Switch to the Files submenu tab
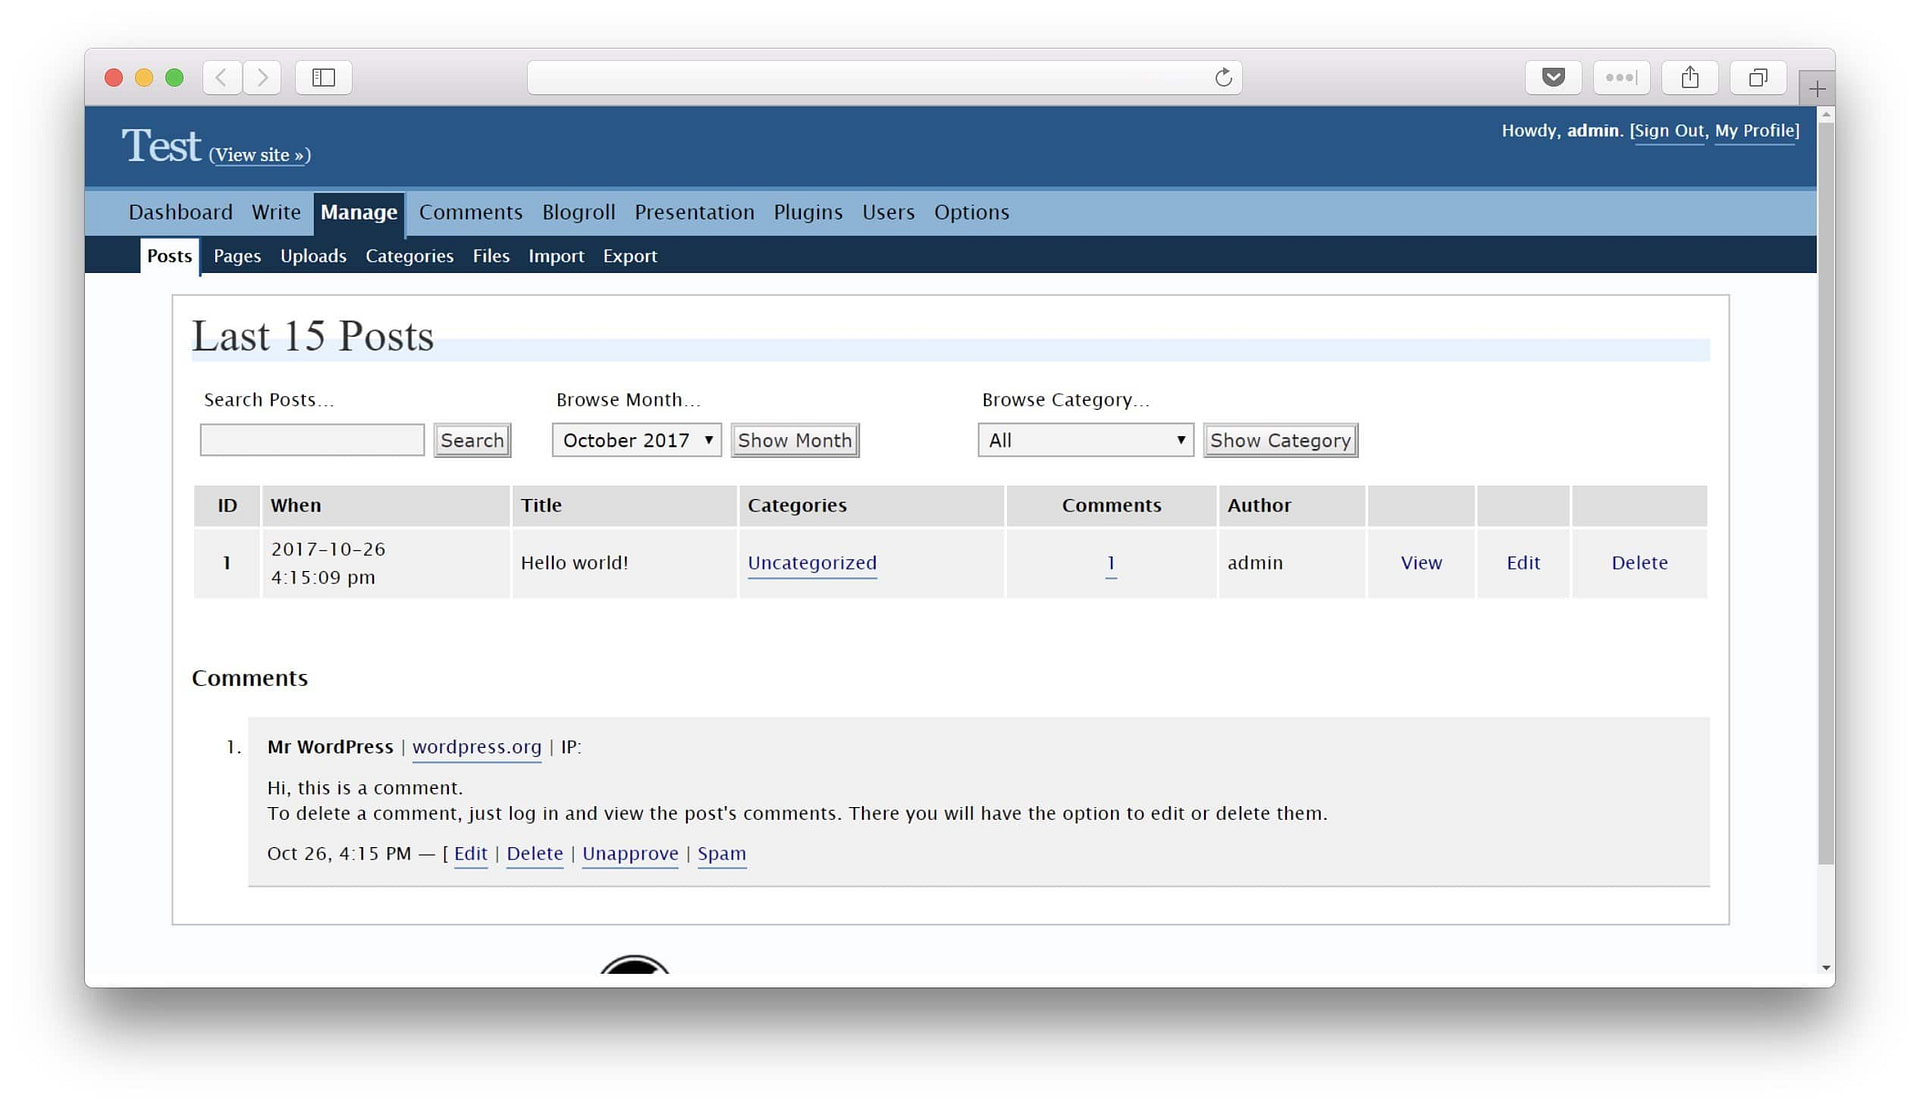This screenshot has width=1920, height=1109. click(x=491, y=256)
